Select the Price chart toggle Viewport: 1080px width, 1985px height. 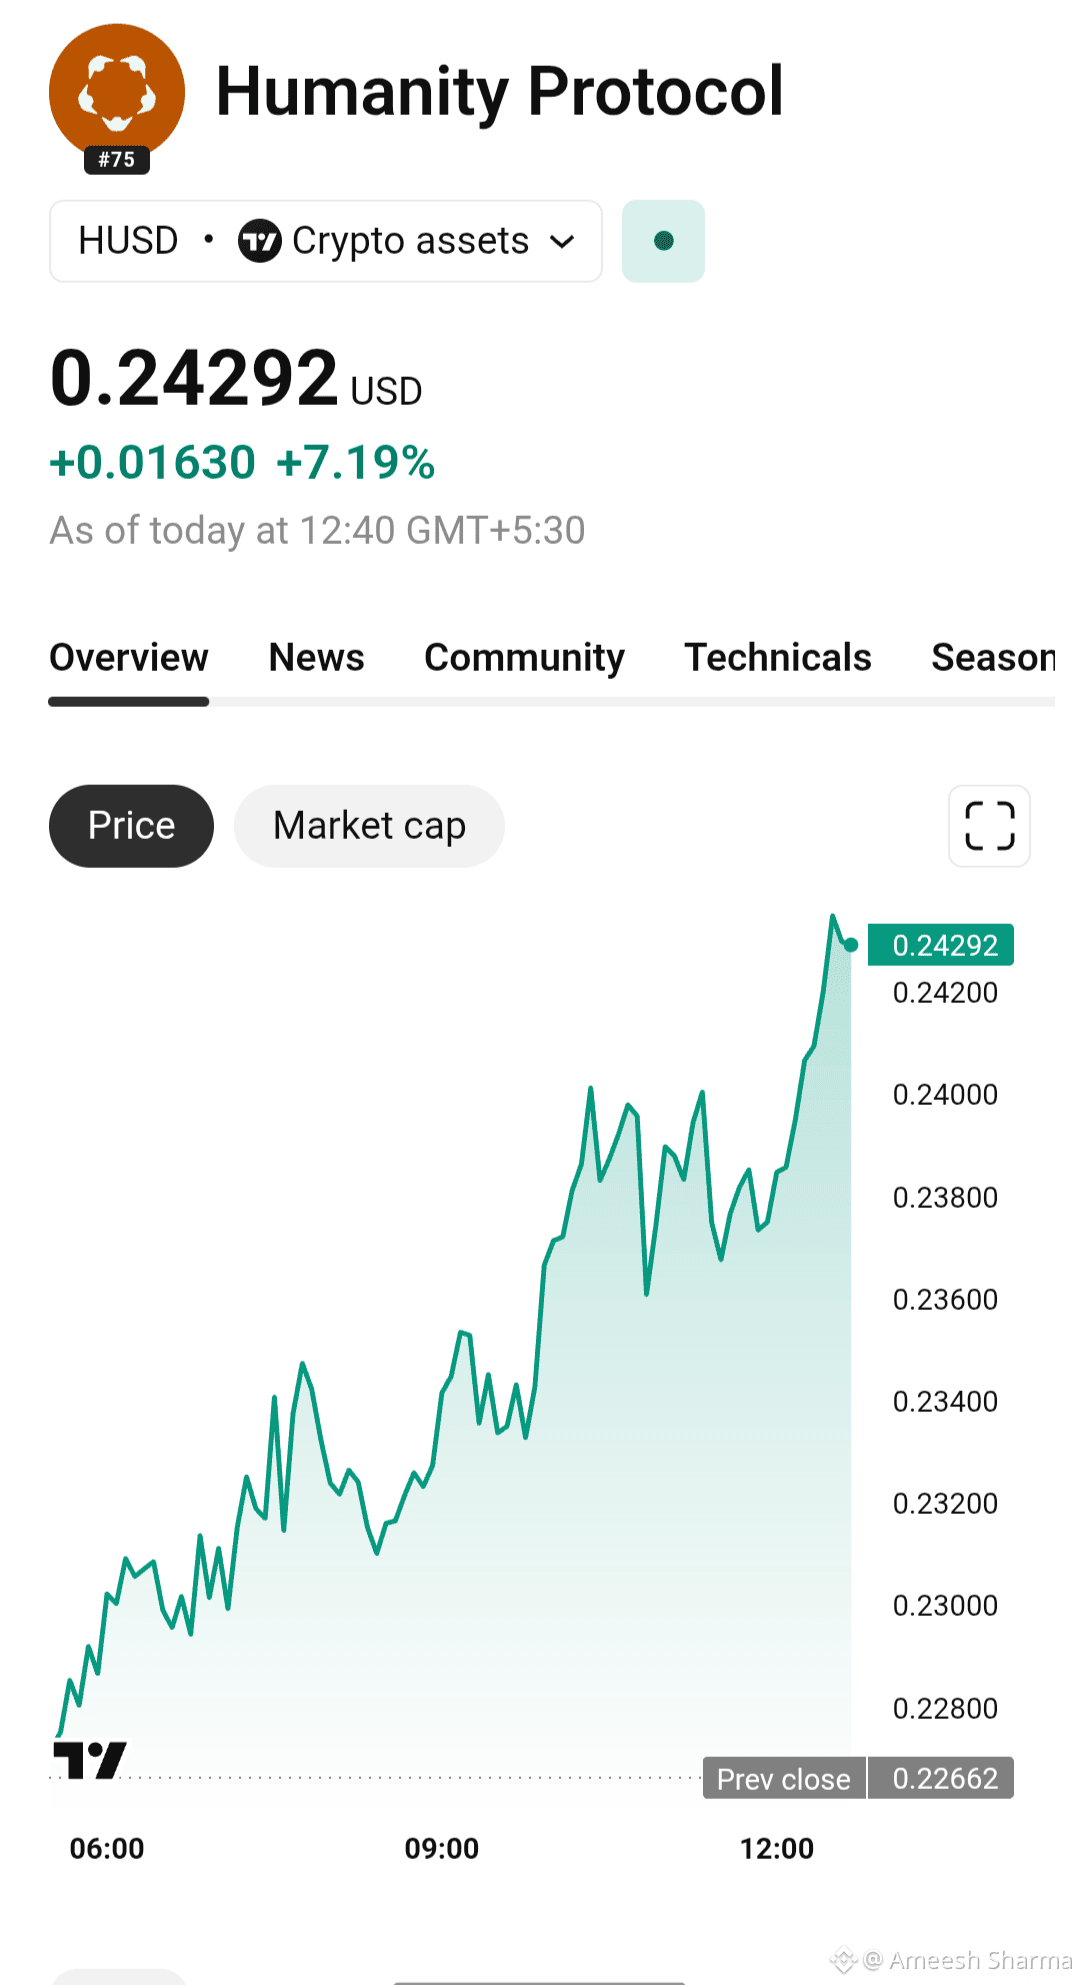(131, 826)
